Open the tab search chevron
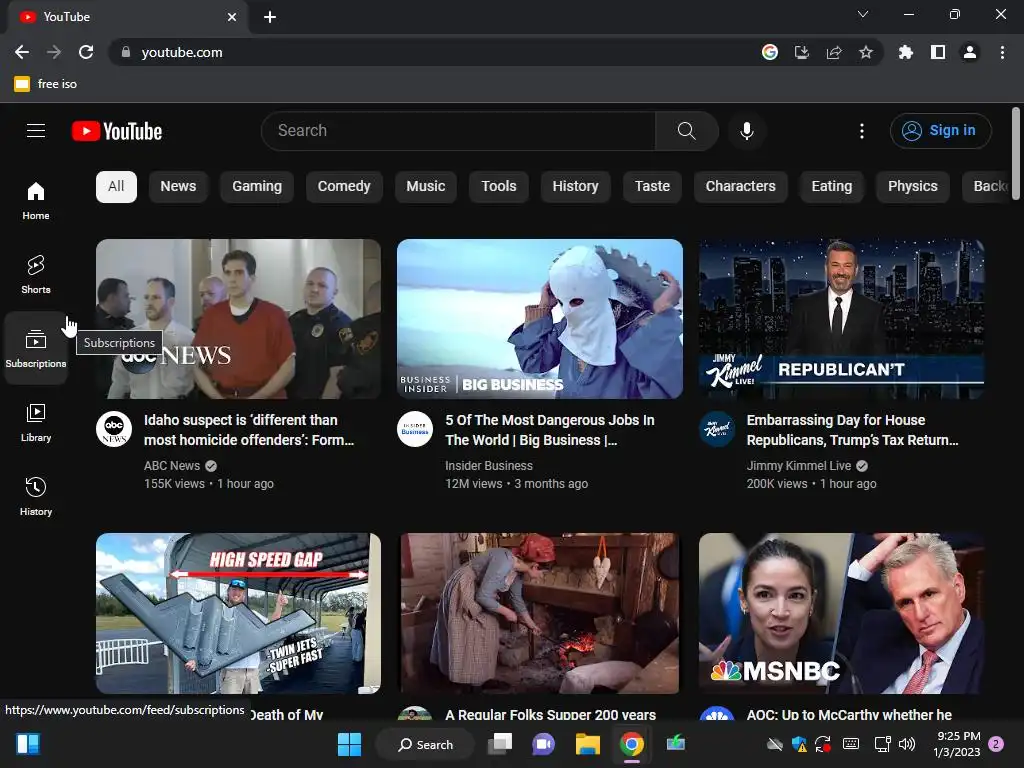The image size is (1024, 768). 863,14
